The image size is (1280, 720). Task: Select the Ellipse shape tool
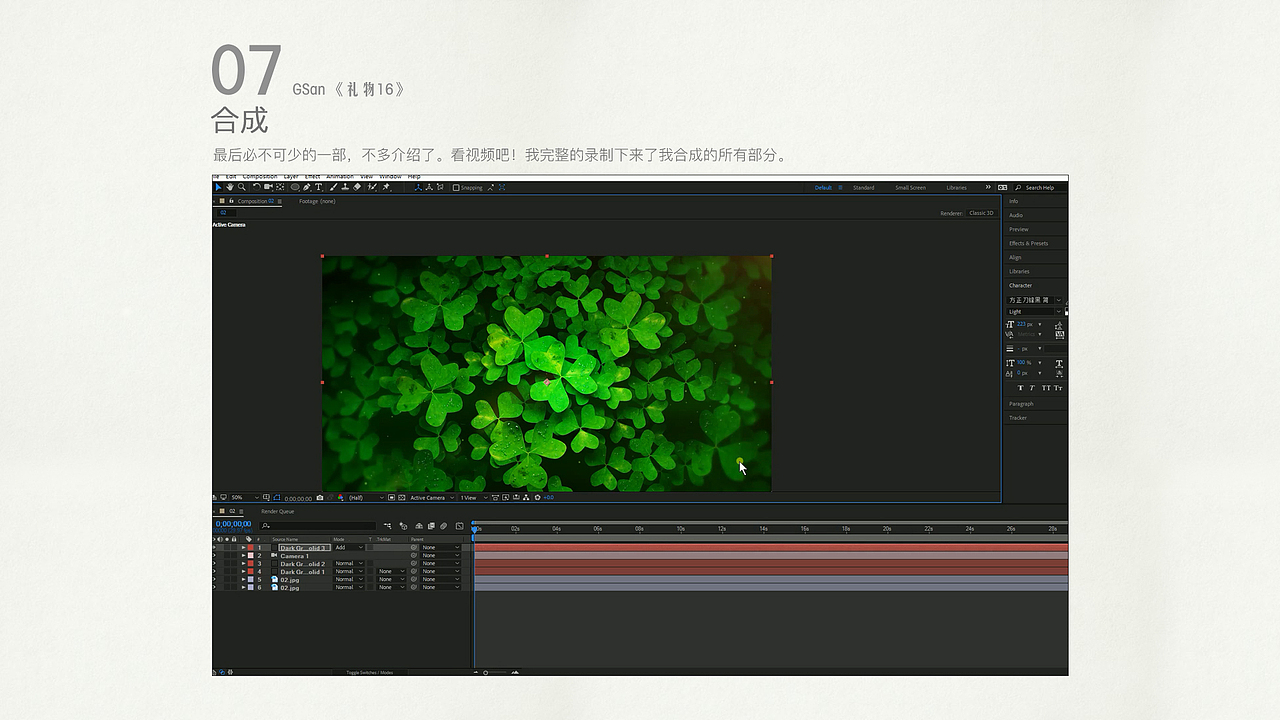click(295, 187)
